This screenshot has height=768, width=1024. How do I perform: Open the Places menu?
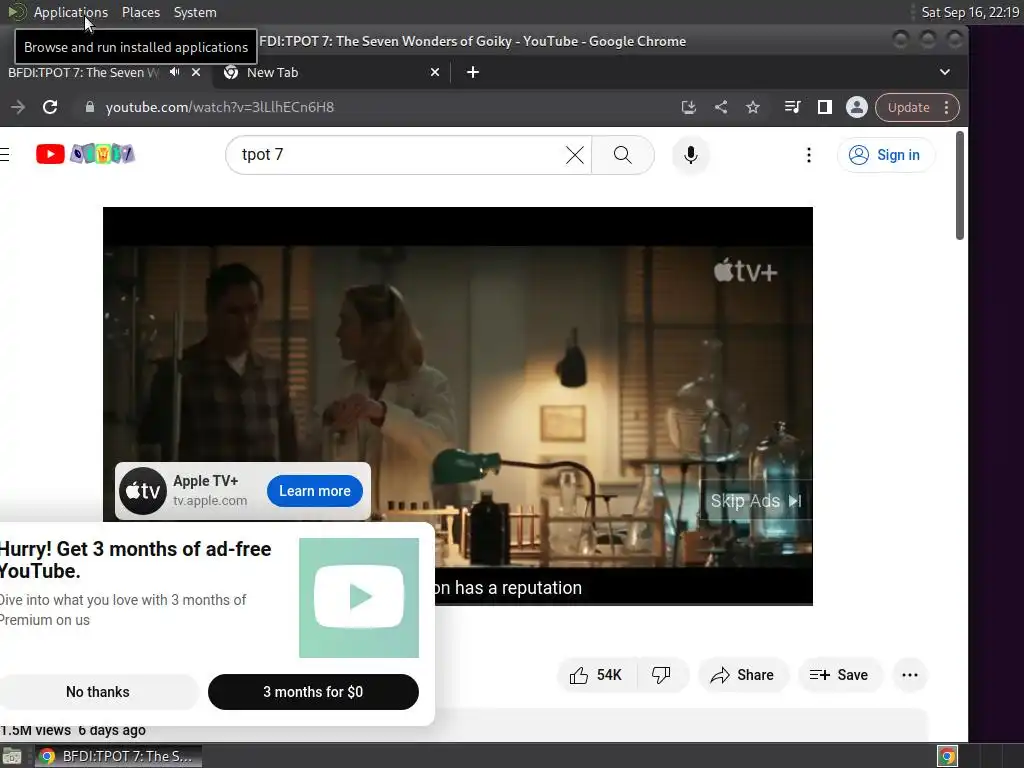[140, 12]
